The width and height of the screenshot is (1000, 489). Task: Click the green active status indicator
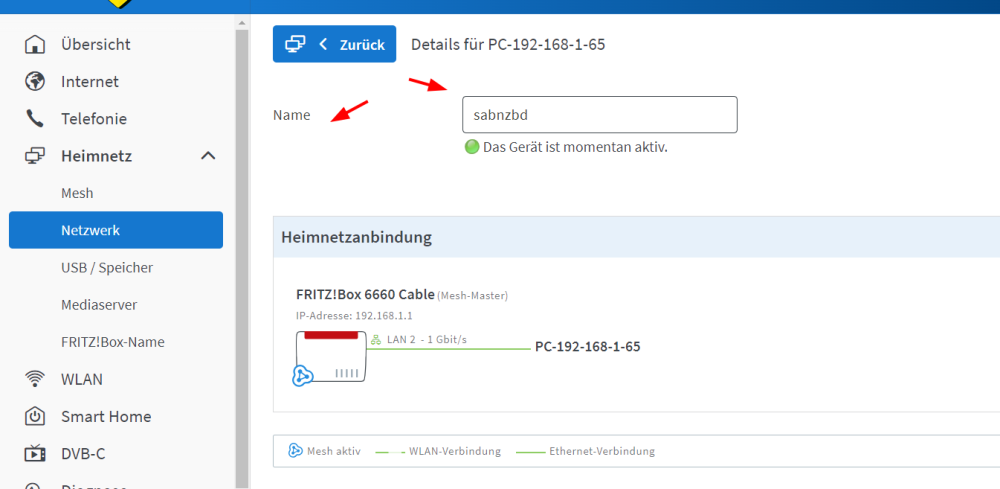(471, 147)
